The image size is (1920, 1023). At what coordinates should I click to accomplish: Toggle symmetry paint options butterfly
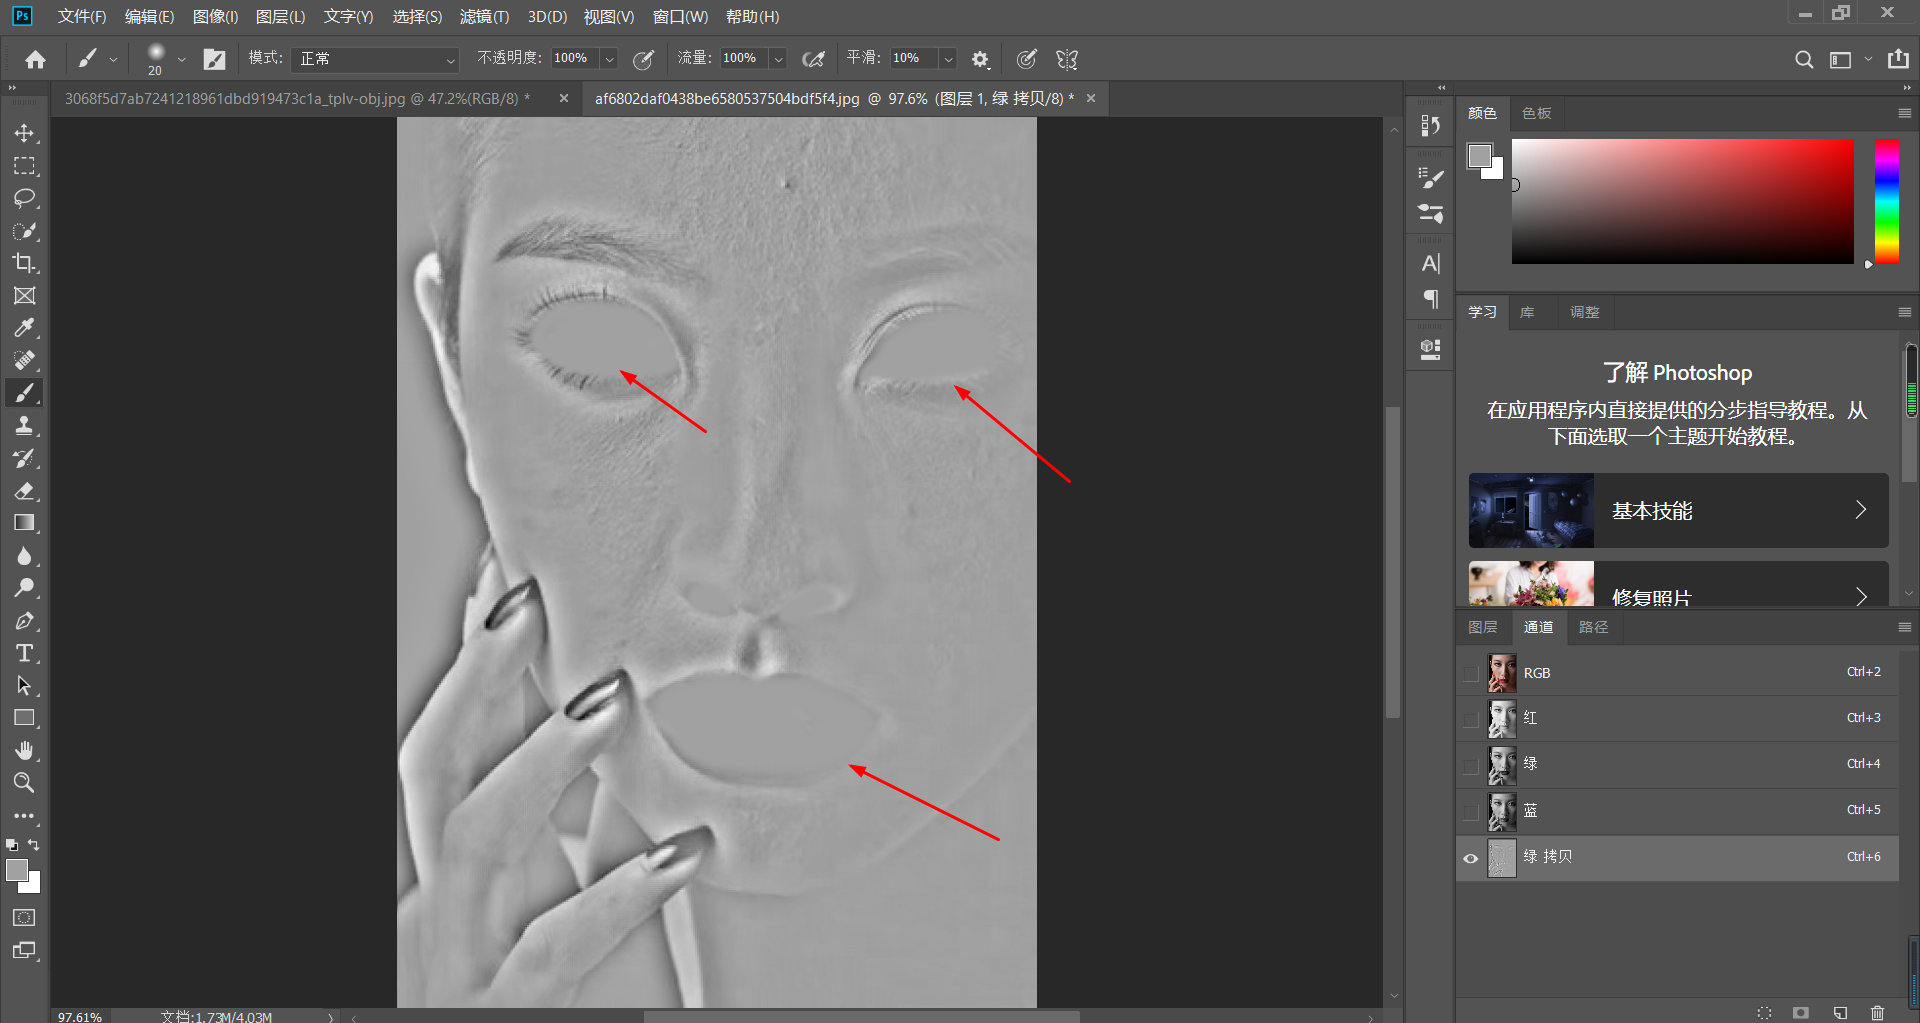tap(1067, 59)
